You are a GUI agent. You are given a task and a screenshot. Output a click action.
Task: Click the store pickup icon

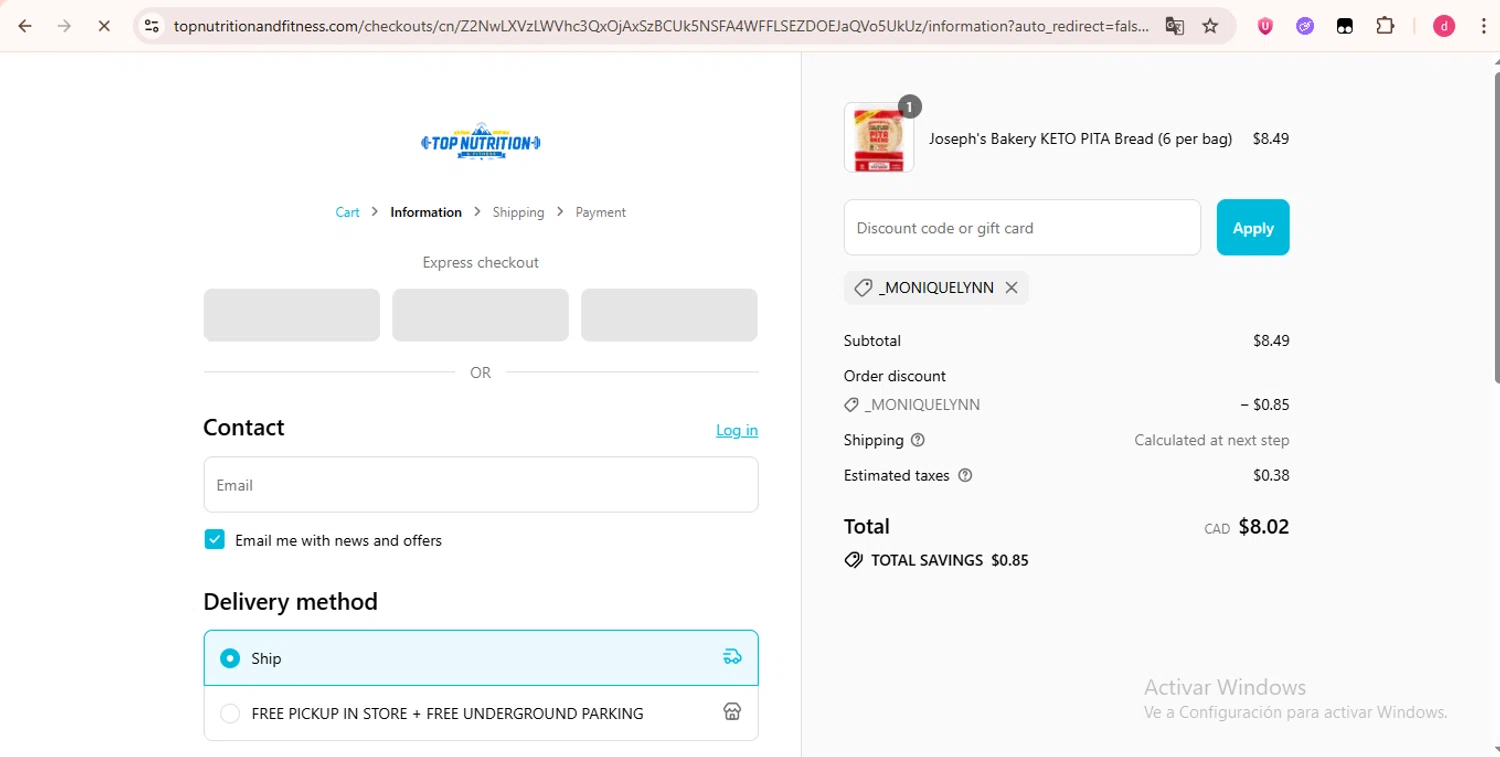pyautogui.click(x=732, y=712)
